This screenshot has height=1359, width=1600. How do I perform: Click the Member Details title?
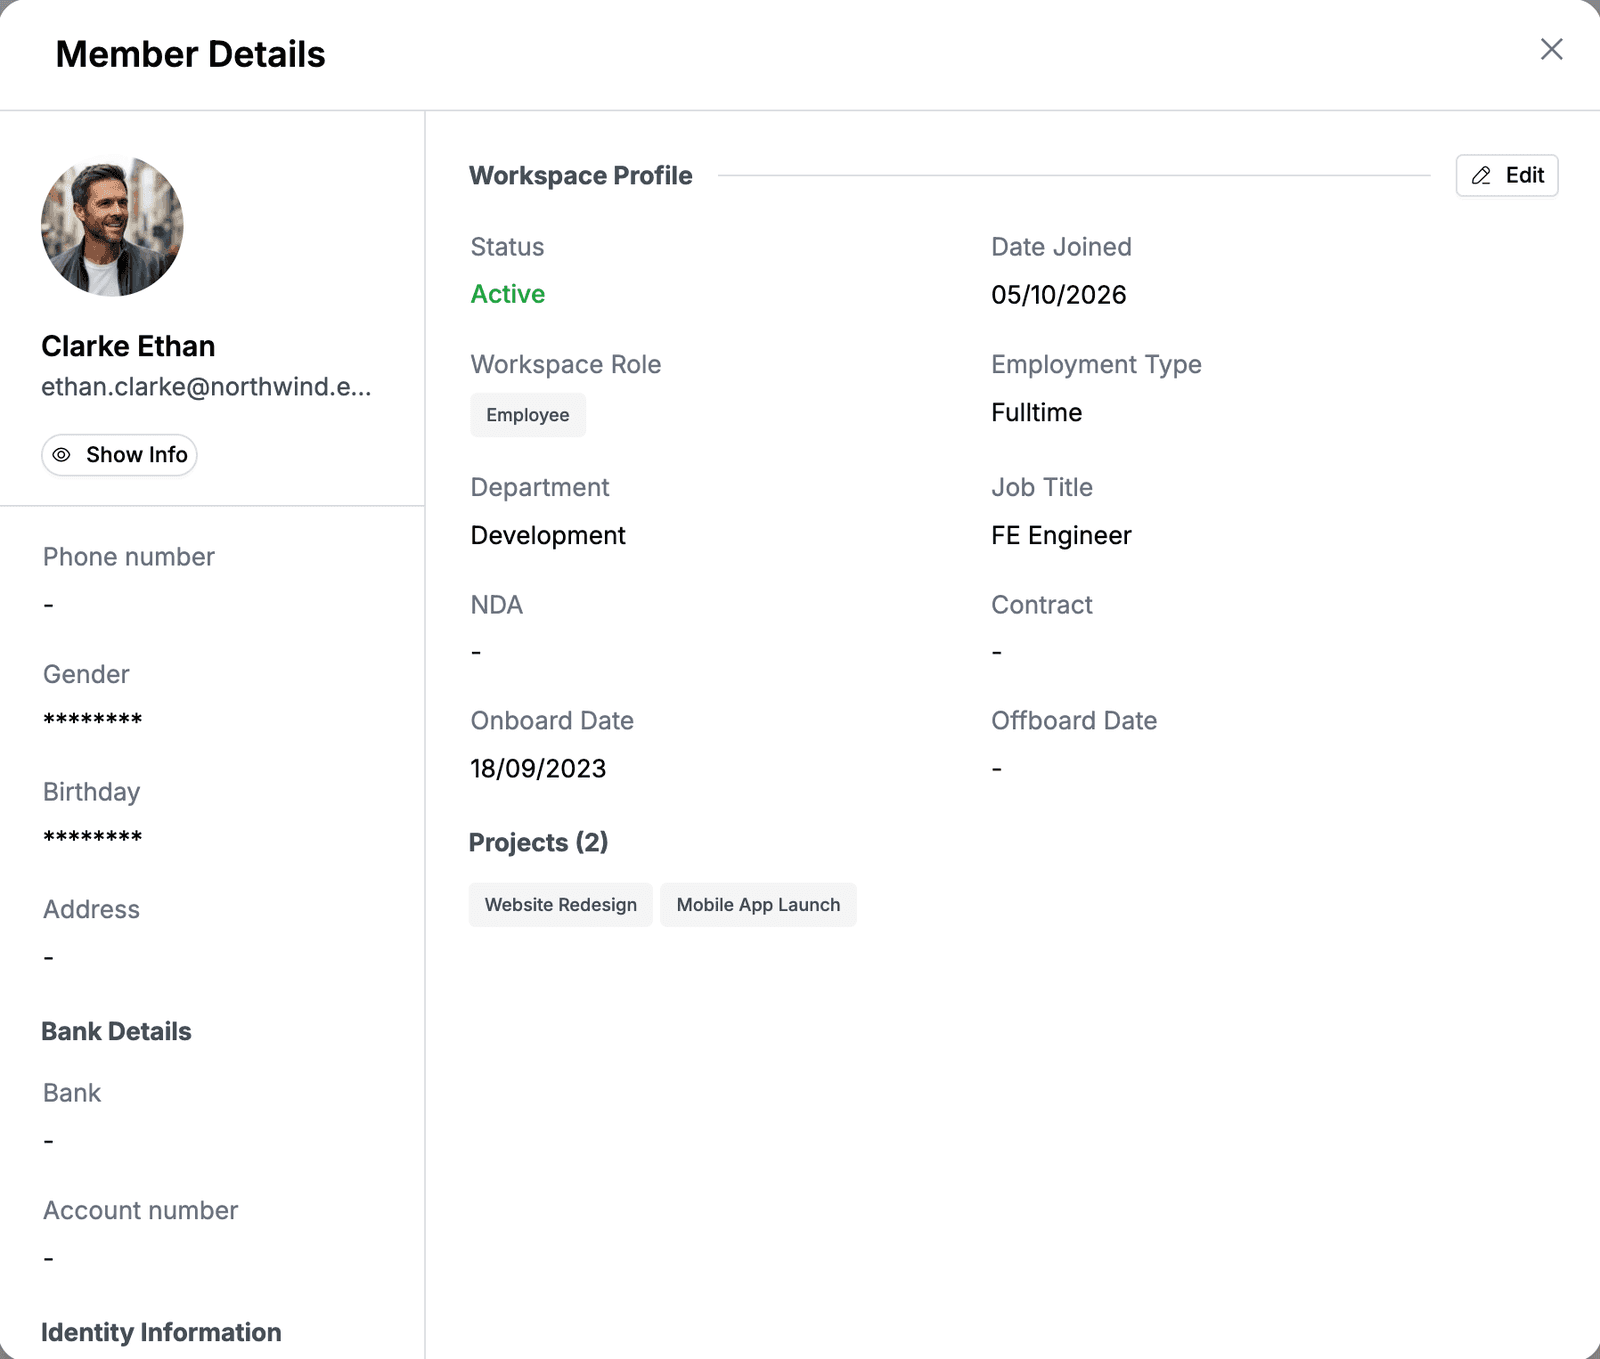pos(190,54)
